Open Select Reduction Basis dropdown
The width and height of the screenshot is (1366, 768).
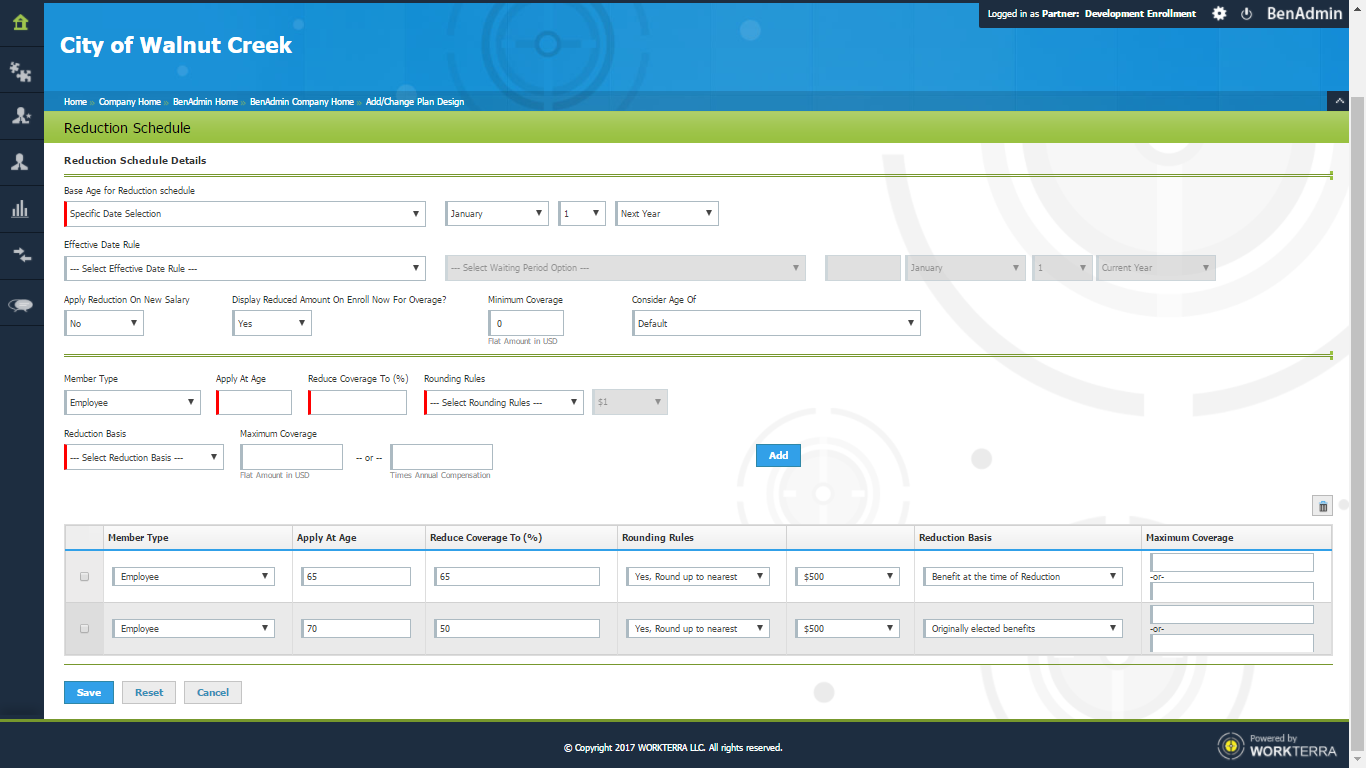[x=144, y=457]
